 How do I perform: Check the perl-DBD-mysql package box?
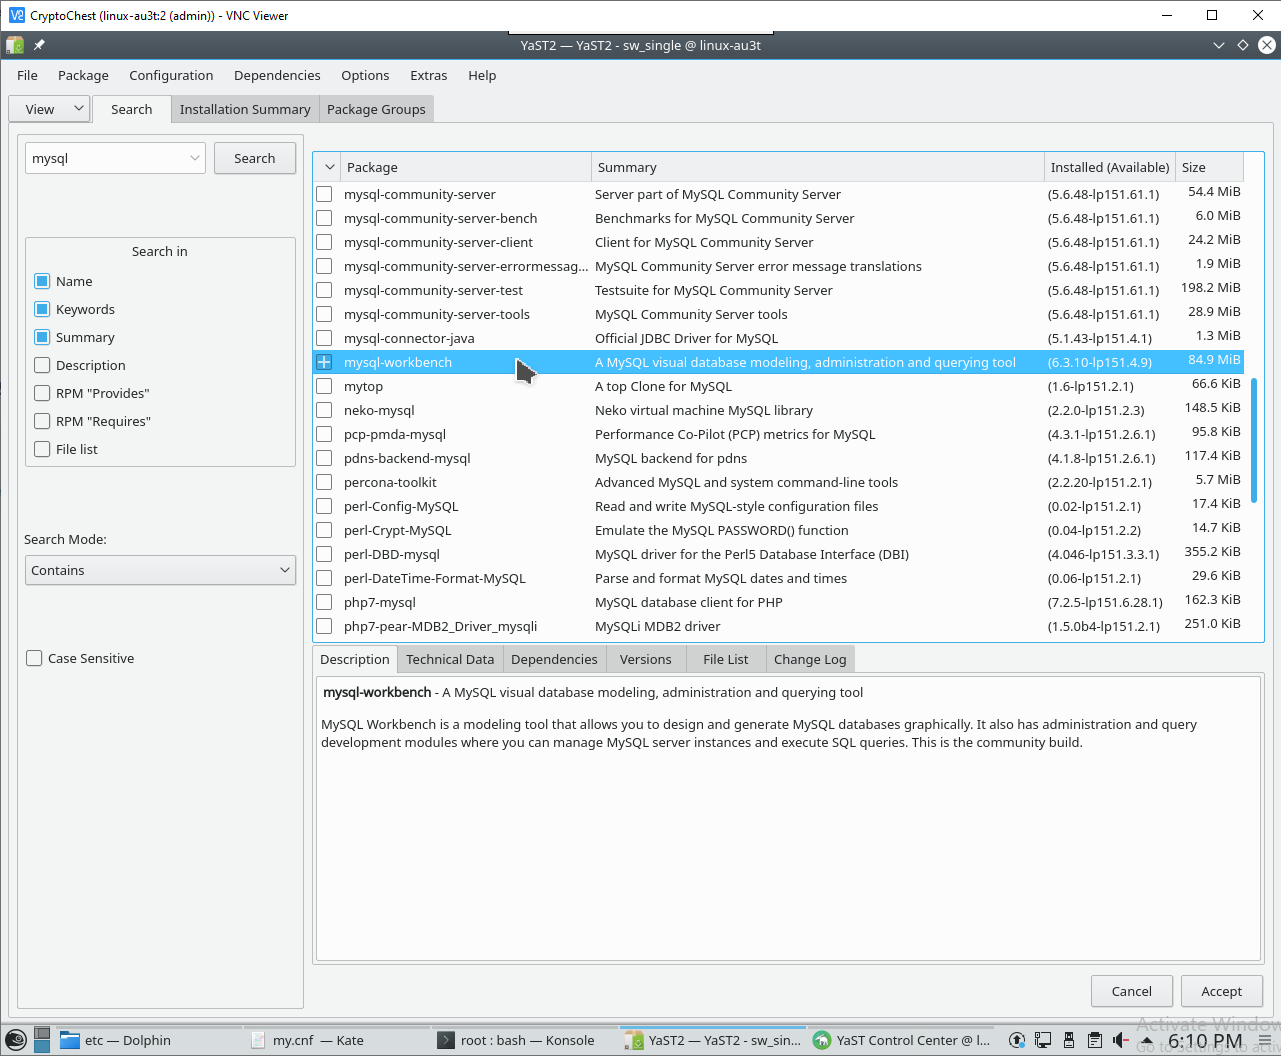324,554
